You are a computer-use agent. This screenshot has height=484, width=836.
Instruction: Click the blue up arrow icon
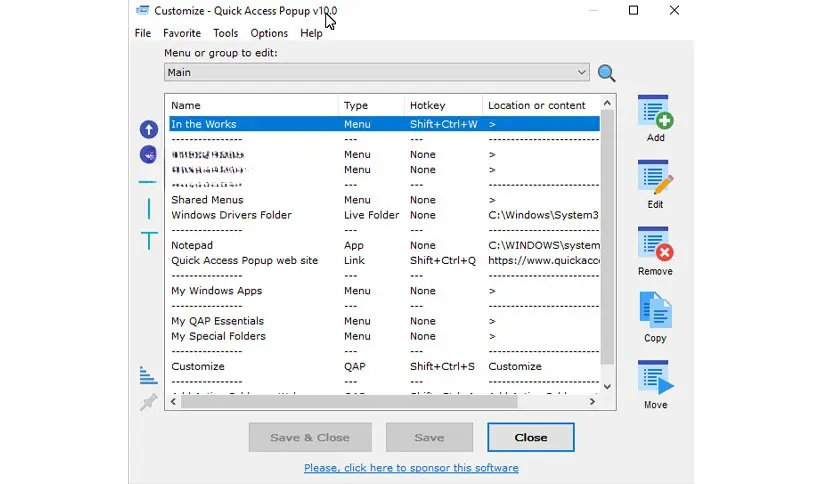149,129
